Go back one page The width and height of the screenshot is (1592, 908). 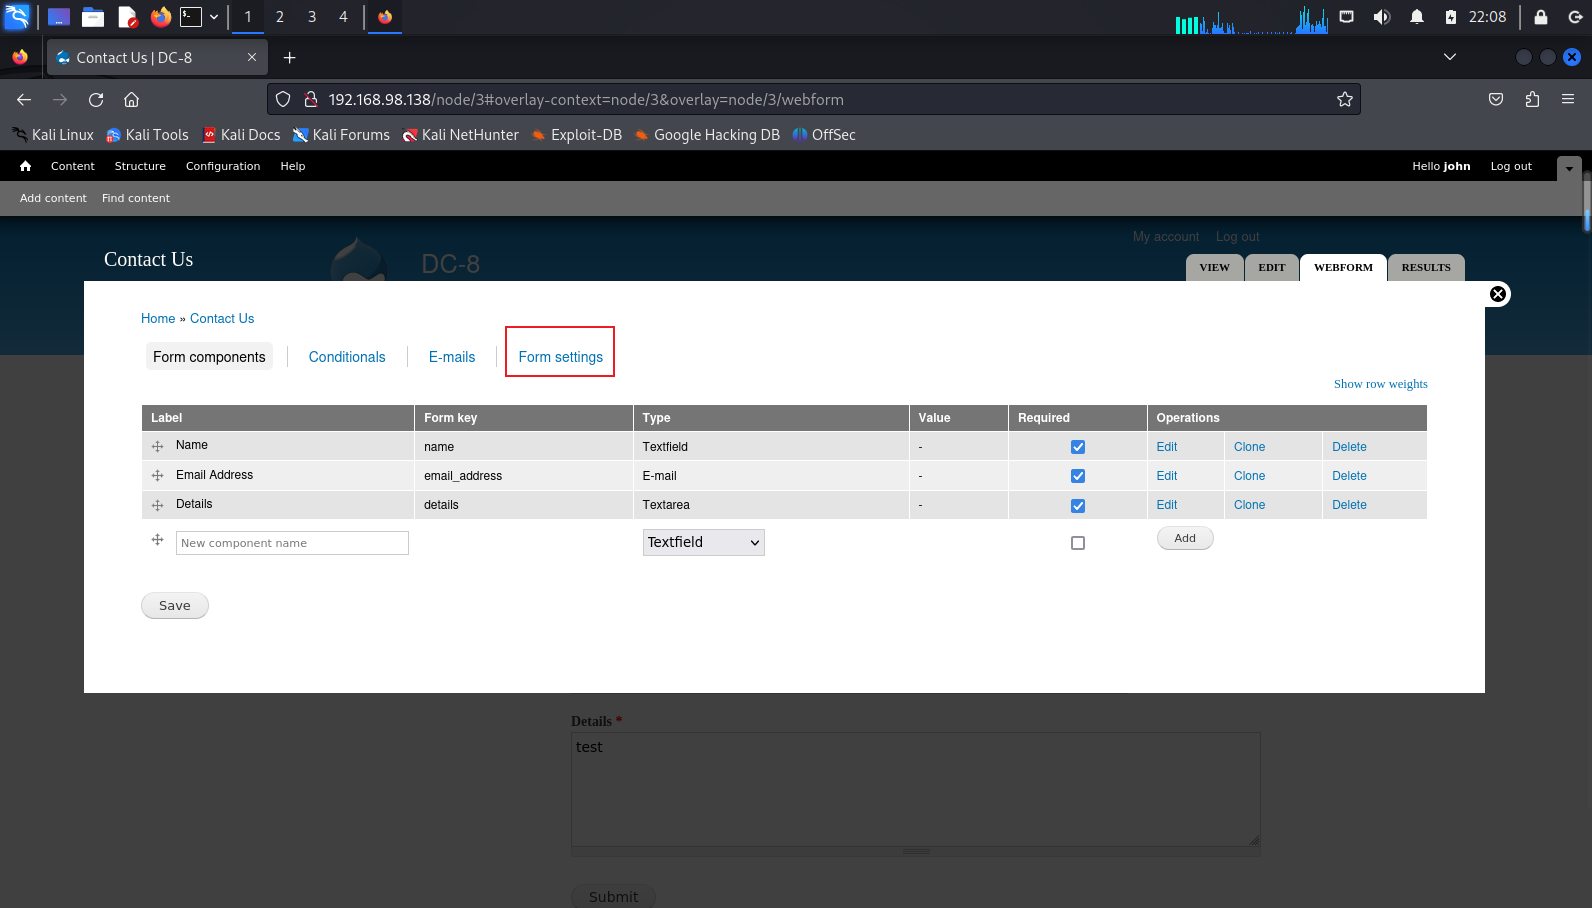coord(24,99)
